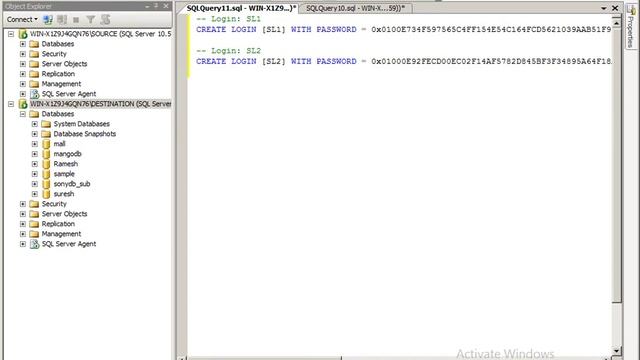Viewport: 640px width, 360px height.
Task: Collapse the DESTINATION server node
Action: coord(11,104)
